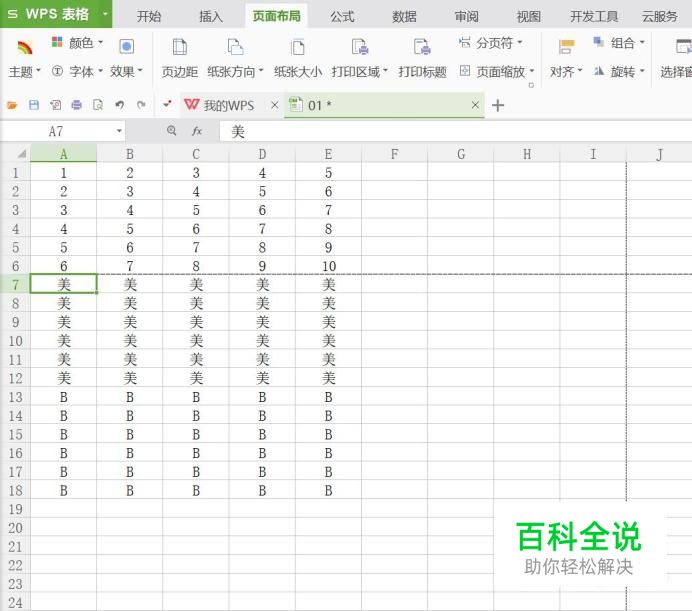Click the 打印区域 print area icon
Image resolution: width=692 pixels, height=611 pixels.
[x=360, y=46]
